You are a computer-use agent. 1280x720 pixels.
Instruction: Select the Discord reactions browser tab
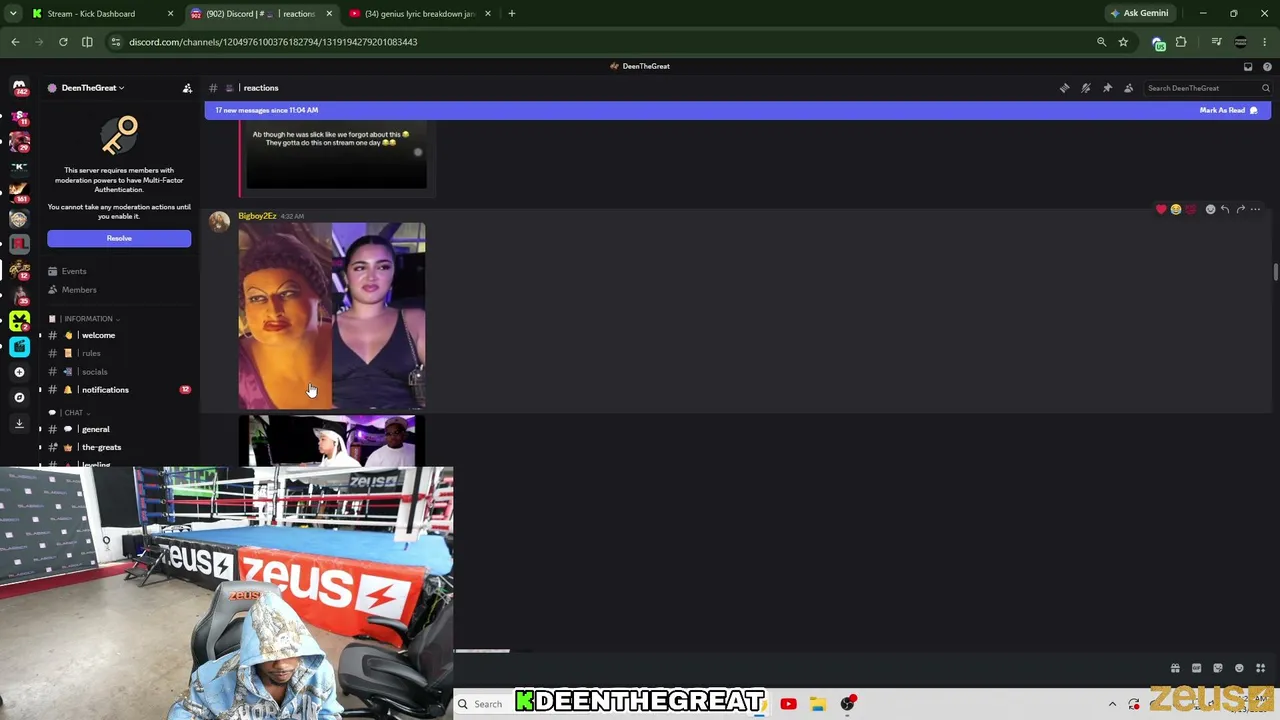tap(263, 14)
